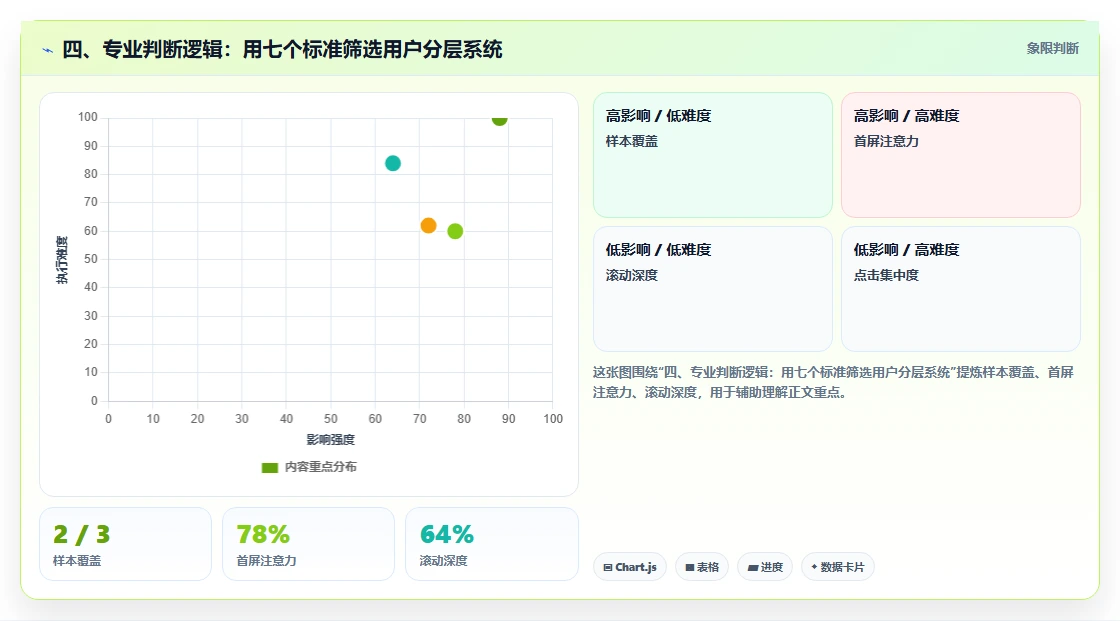
Task: Click the lightning icon beside the heading
Action: click(48, 50)
